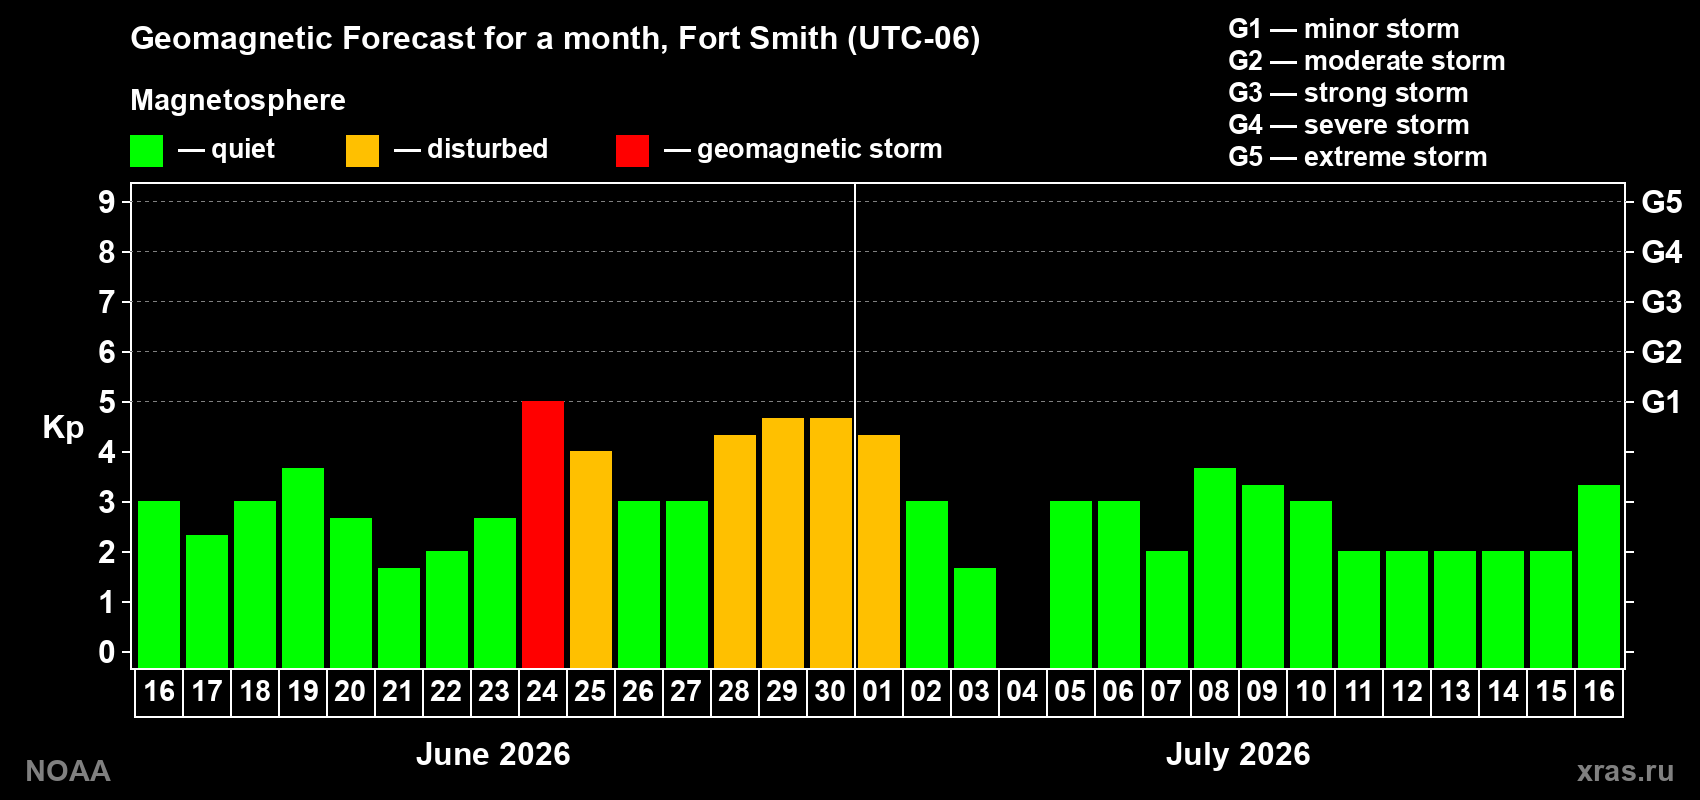Click the date label 16 in July
Image resolution: width=1700 pixels, height=800 pixels.
click(1598, 691)
